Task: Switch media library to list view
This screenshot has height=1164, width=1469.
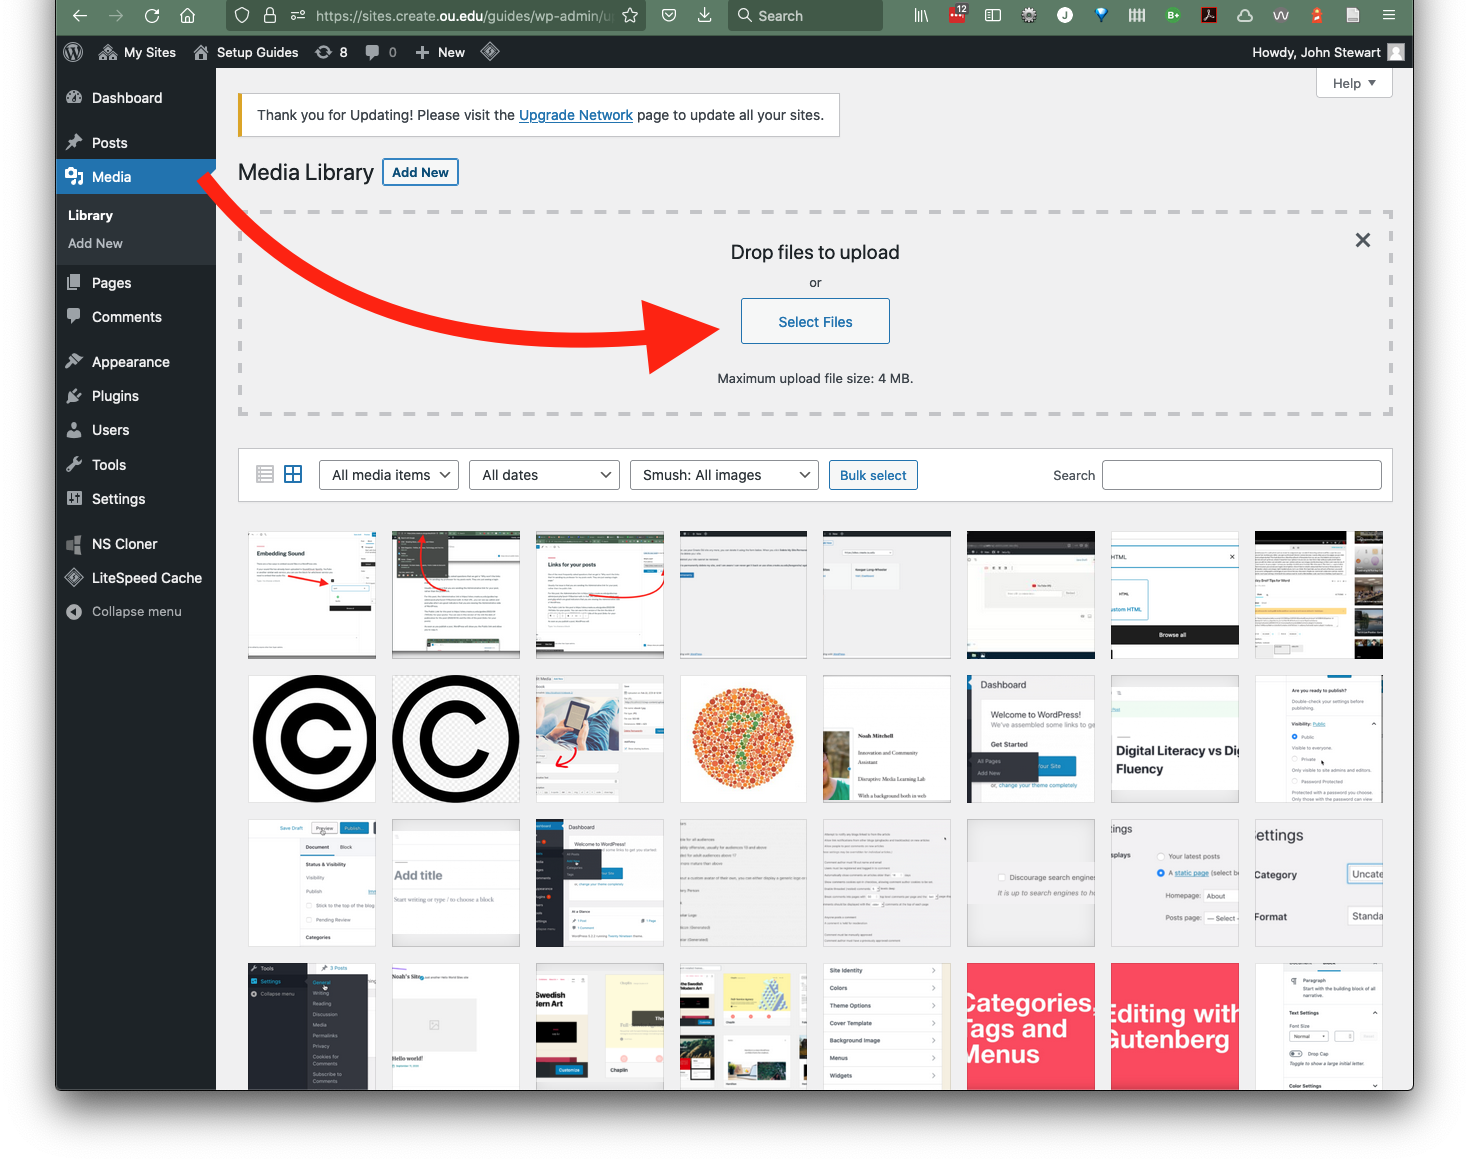Action: pyautogui.click(x=262, y=474)
